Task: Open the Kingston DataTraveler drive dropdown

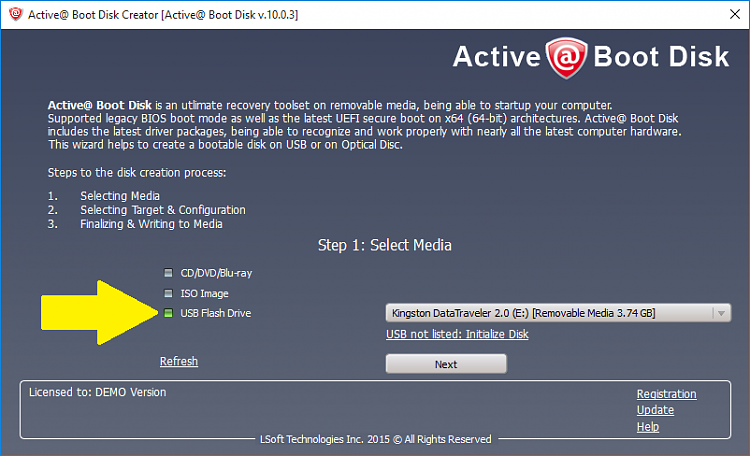Action: pos(558,313)
